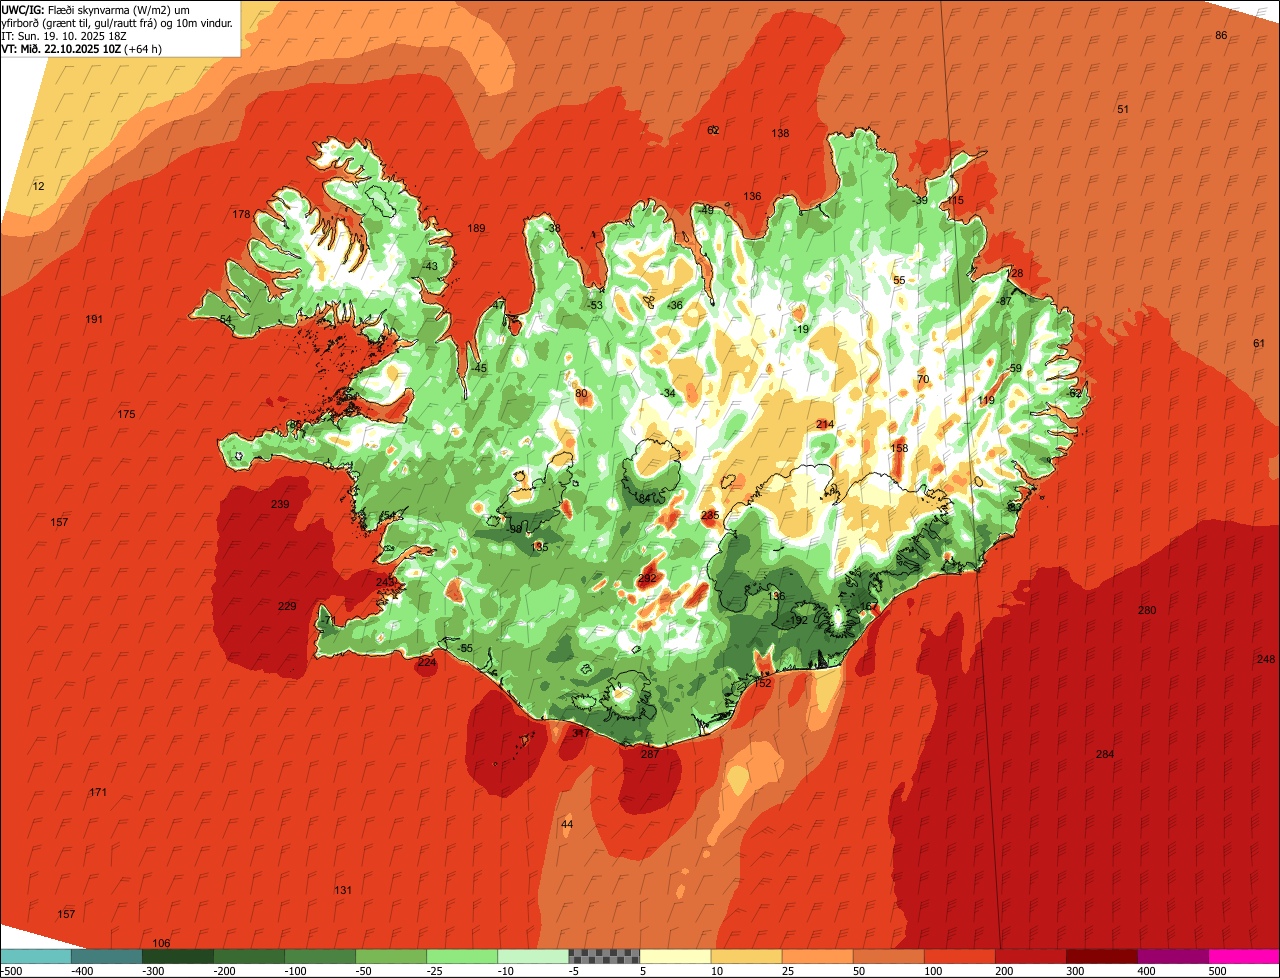The width and height of the screenshot is (1280, 978).
Task: Click the flux value 292 in south Iceland
Action: click(x=647, y=579)
